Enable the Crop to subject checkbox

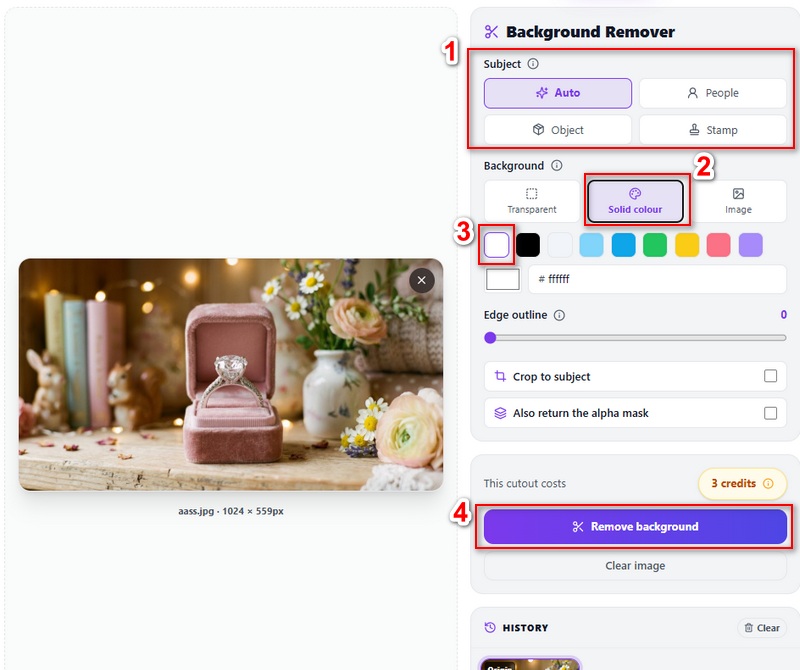tap(770, 376)
